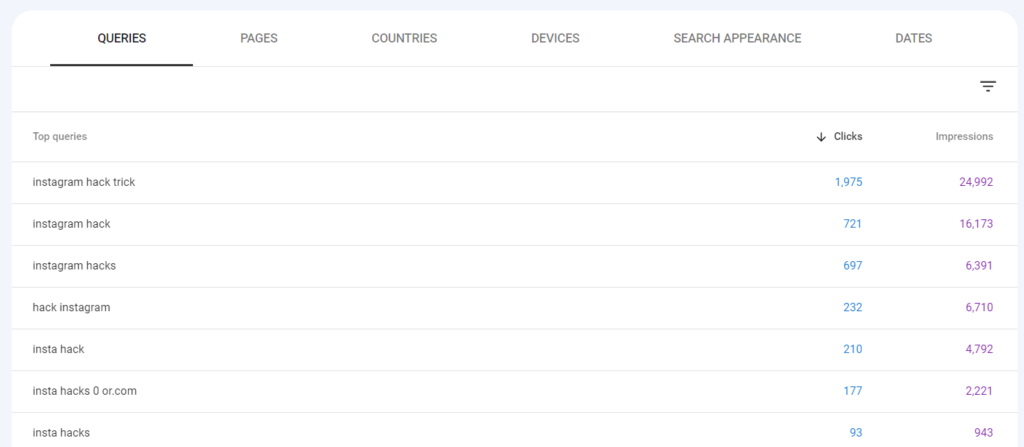Sort by the Impressions column header
This screenshot has width=1024, height=447.
(x=964, y=137)
